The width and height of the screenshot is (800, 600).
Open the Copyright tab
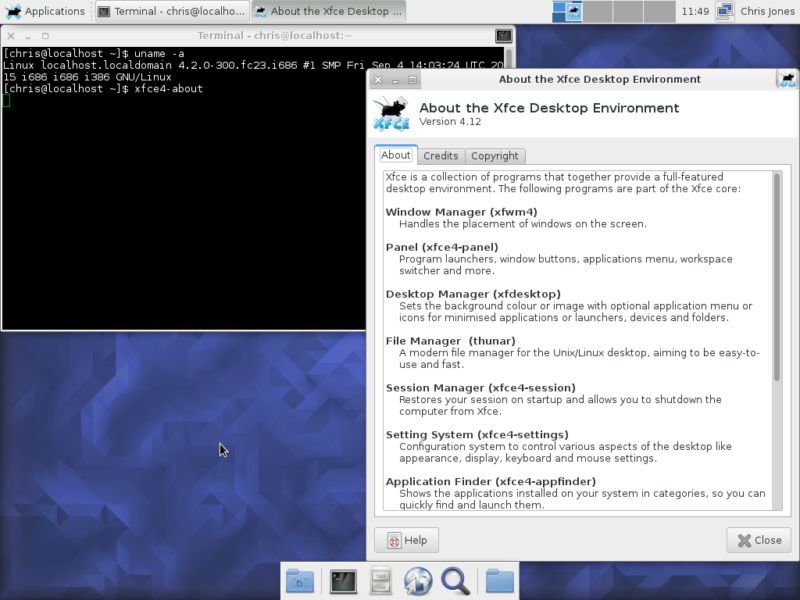click(494, 156)
